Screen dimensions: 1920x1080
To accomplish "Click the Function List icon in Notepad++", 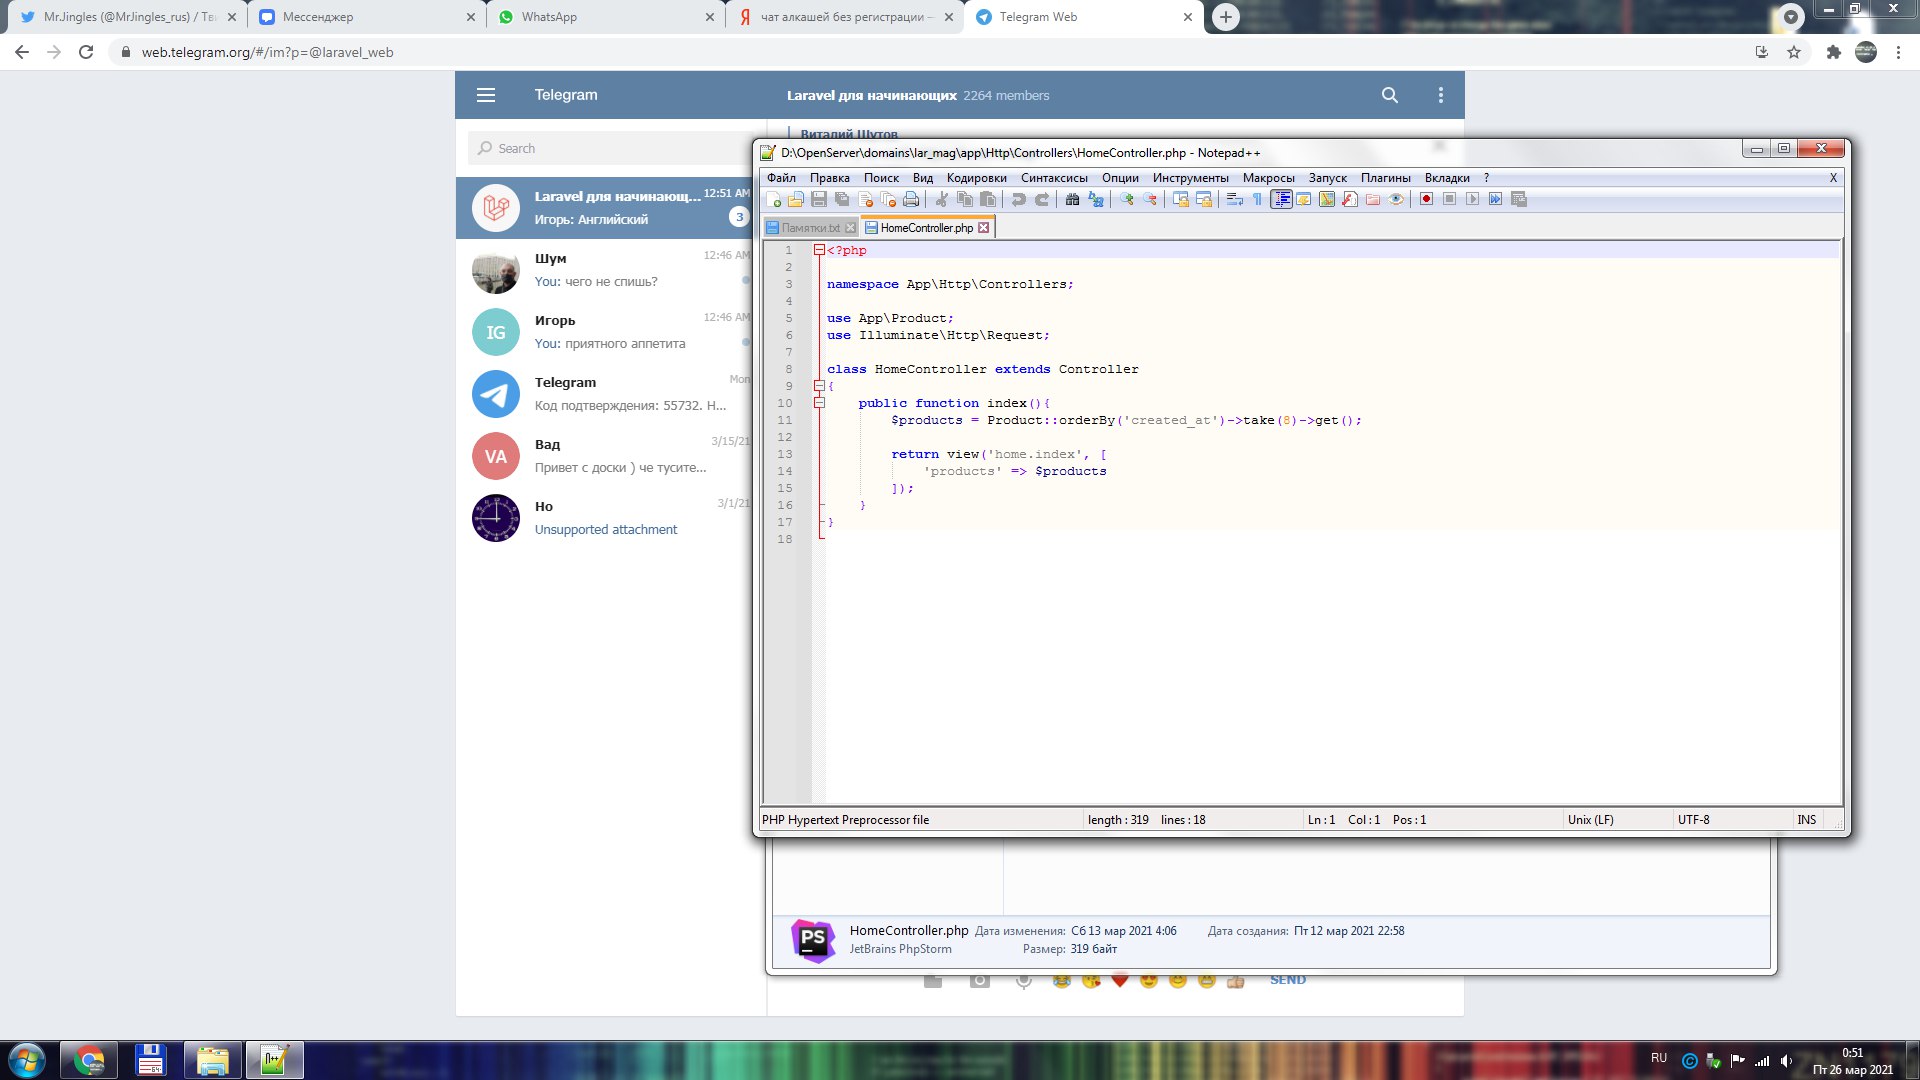I will coord(1349,199).
